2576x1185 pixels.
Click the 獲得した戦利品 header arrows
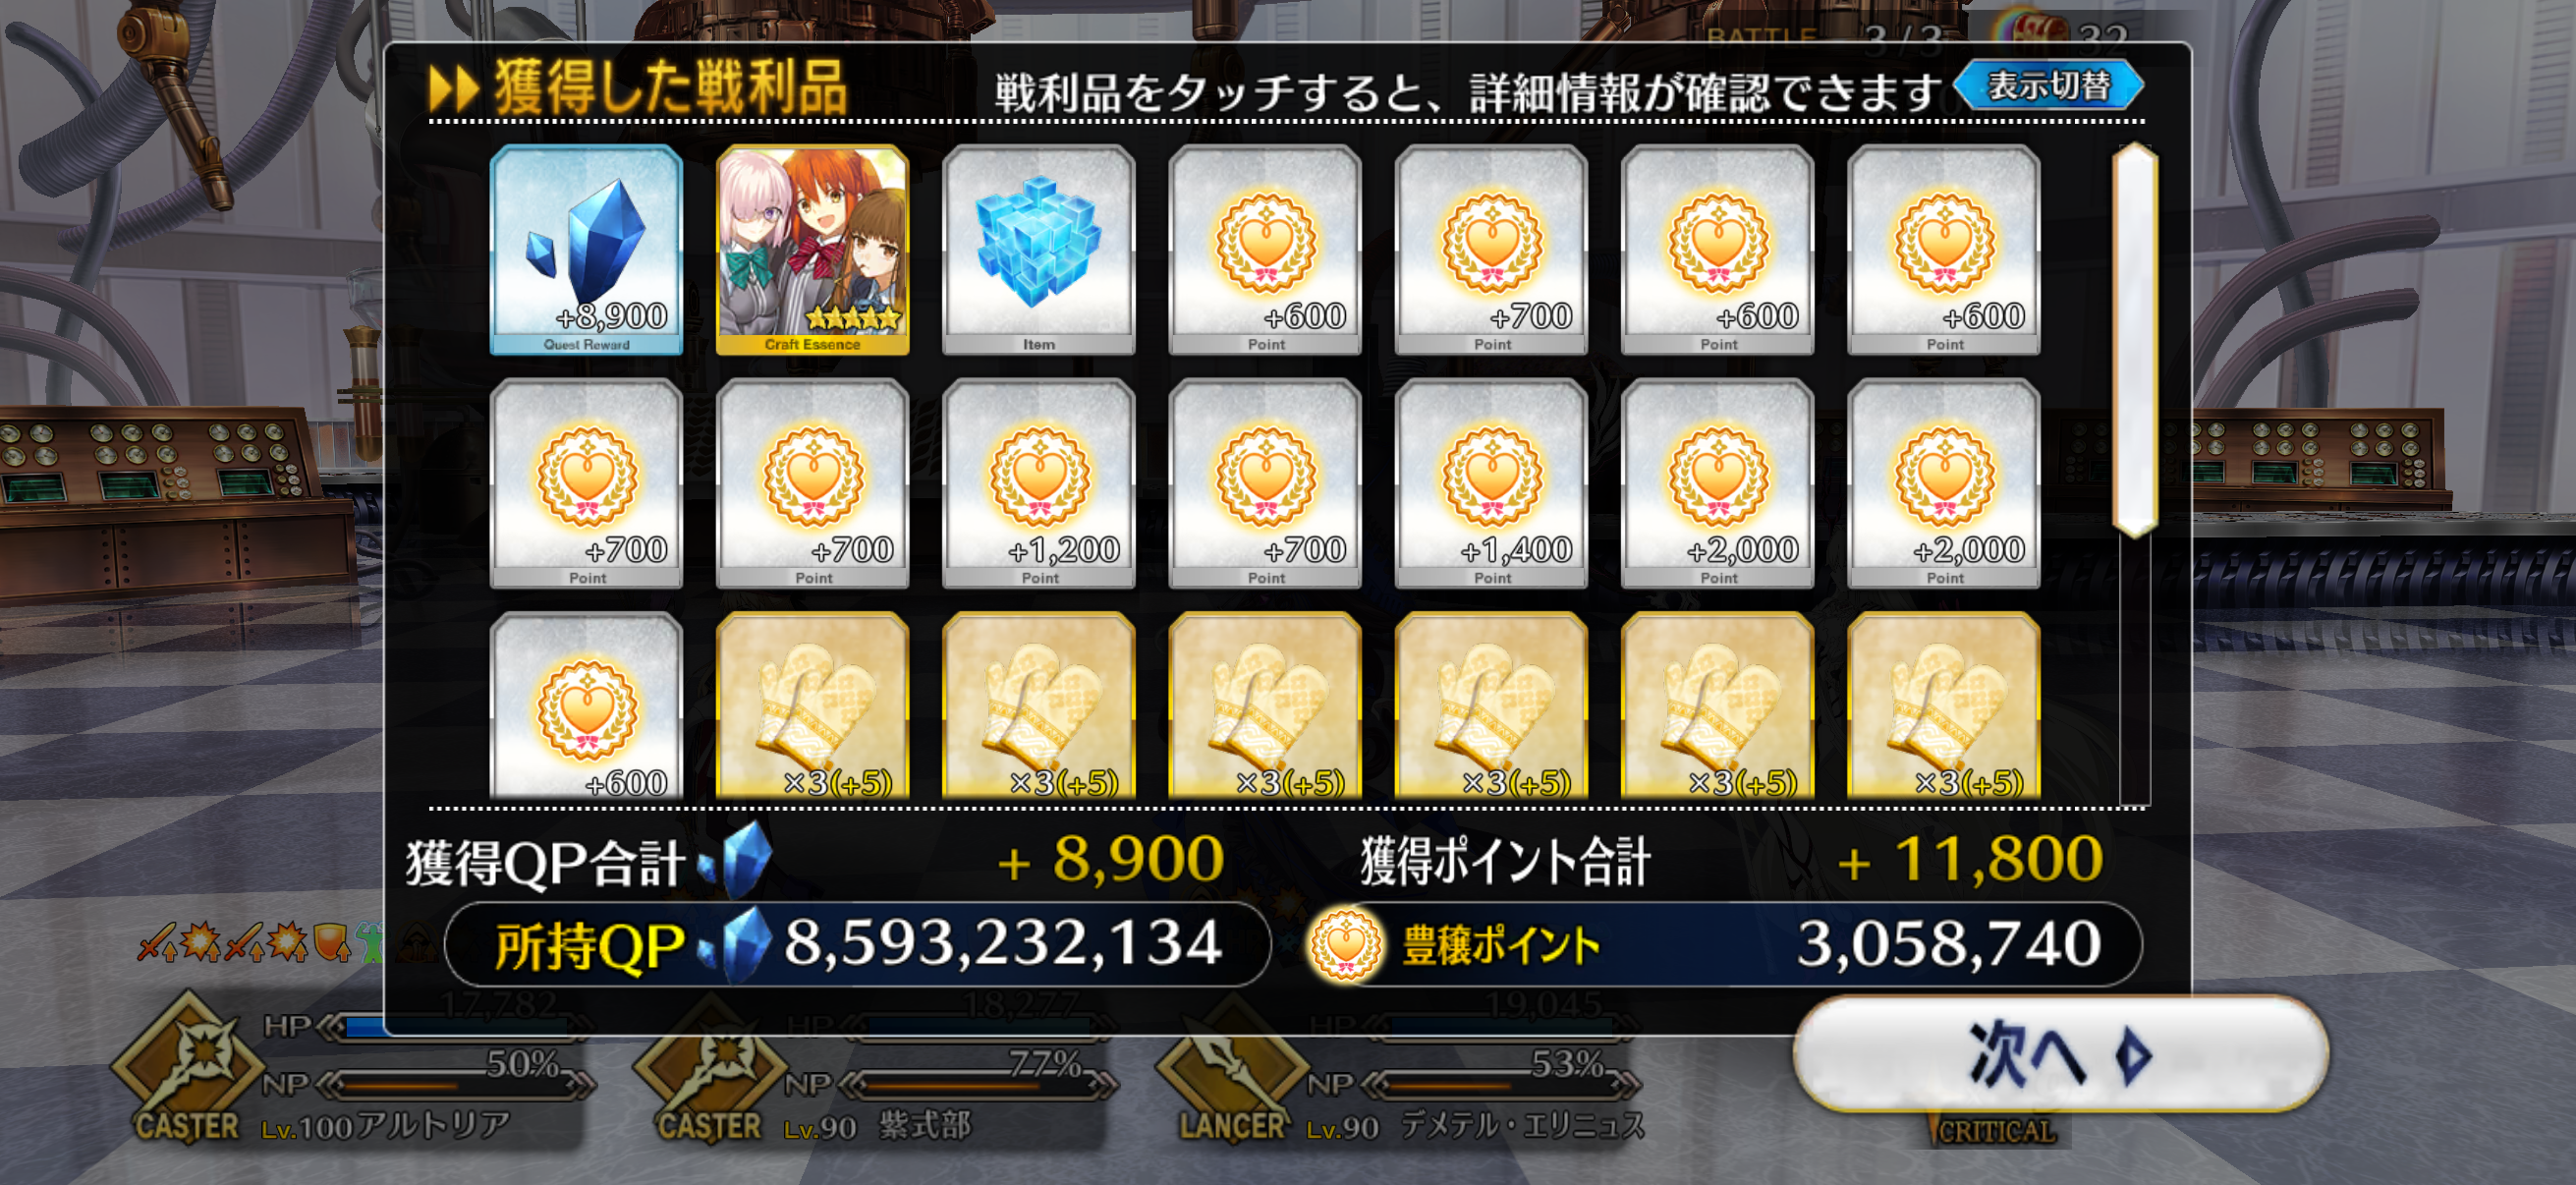pyautogui.click(x=453, y=89)
